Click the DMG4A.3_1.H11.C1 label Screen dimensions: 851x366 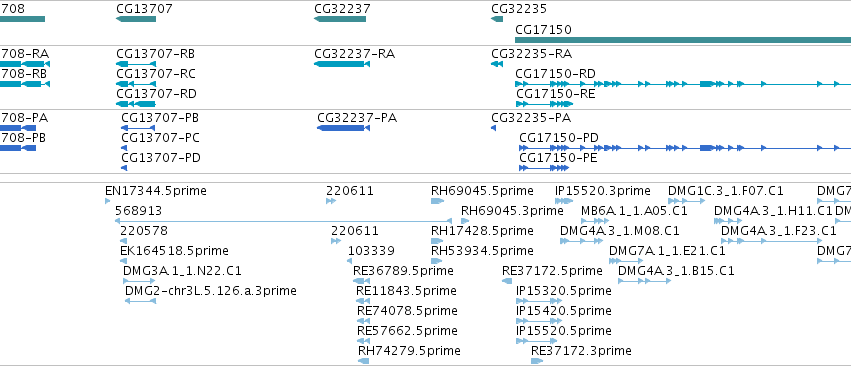[773, 211]
